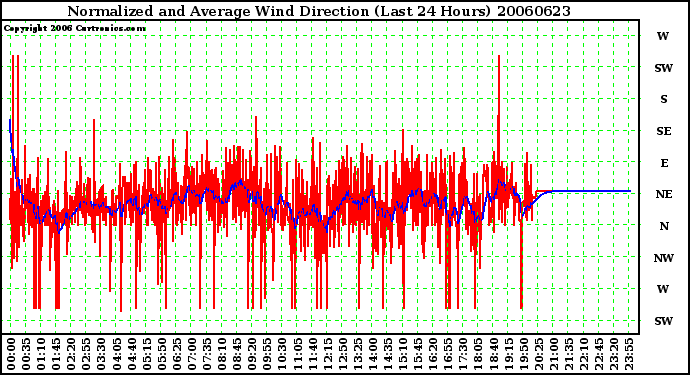This screenshot has height=375, width=690.
Task: Click the 23:55 time axis label
Action: click(629, 354)
